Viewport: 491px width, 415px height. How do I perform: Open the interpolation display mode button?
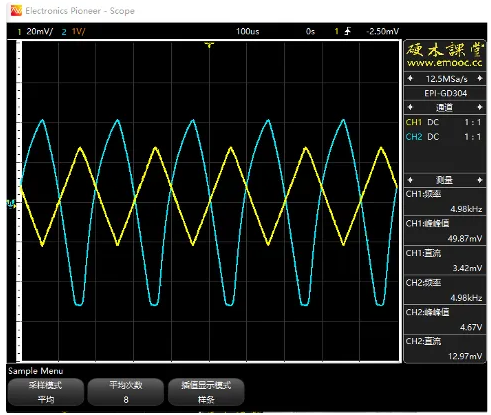[x=206, y=392]
